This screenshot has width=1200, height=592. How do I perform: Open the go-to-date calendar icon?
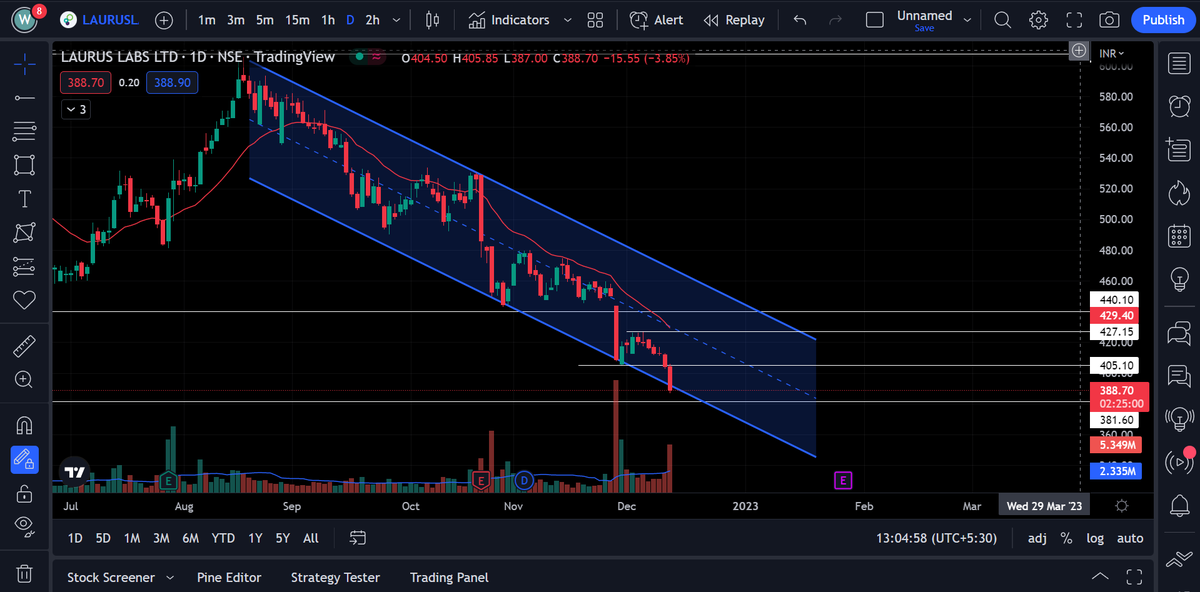tap(358, 538)
